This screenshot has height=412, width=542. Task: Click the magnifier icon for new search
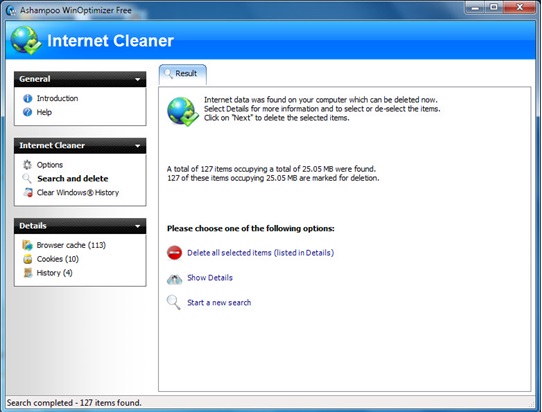(174, 302)
